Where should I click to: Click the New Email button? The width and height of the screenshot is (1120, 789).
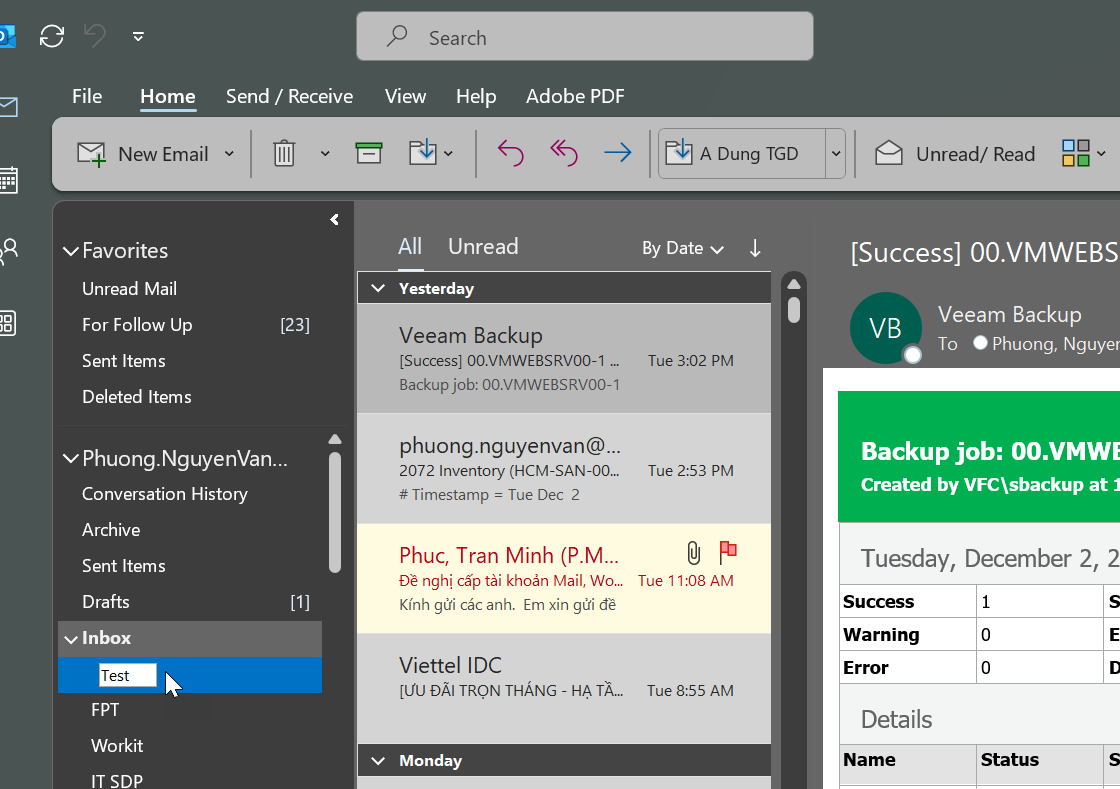click(144, 154)
